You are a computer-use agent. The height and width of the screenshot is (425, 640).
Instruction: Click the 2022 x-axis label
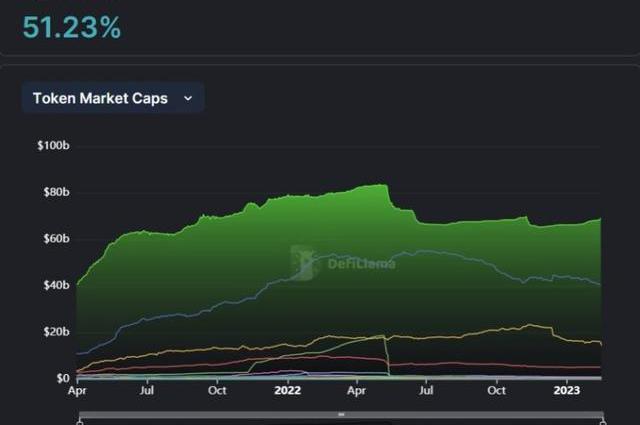[288, 393]
